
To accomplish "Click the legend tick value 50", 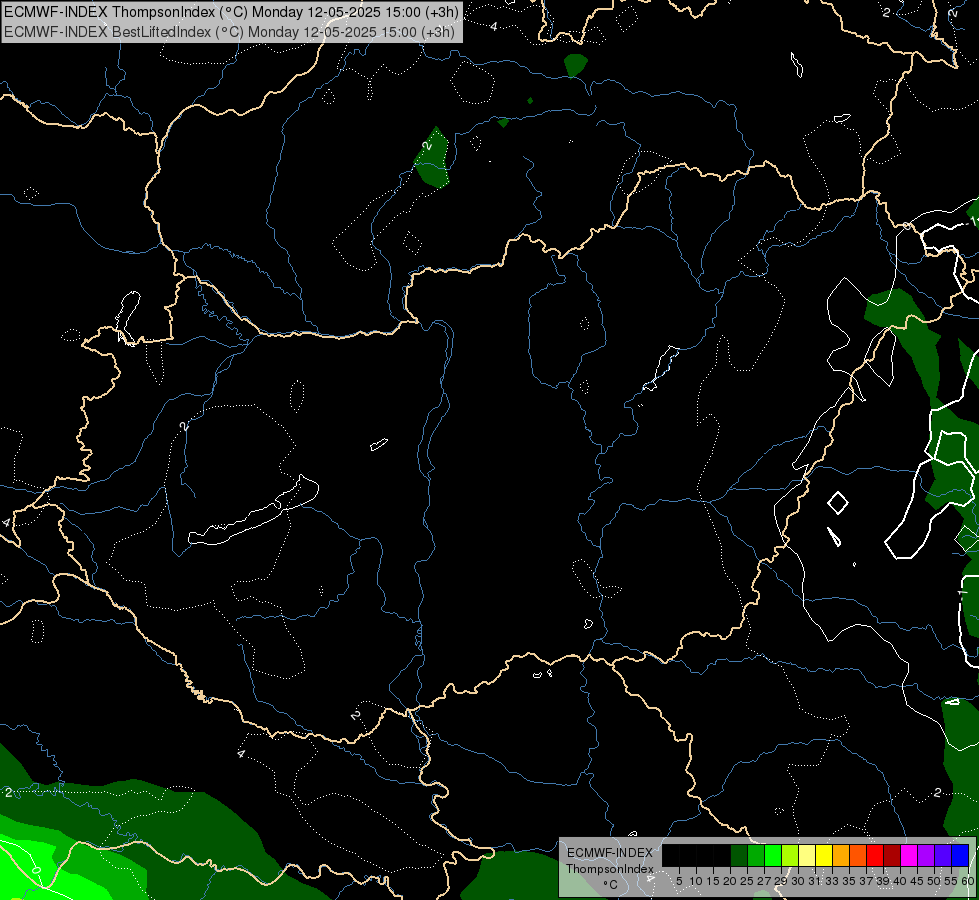I will 934,881.
